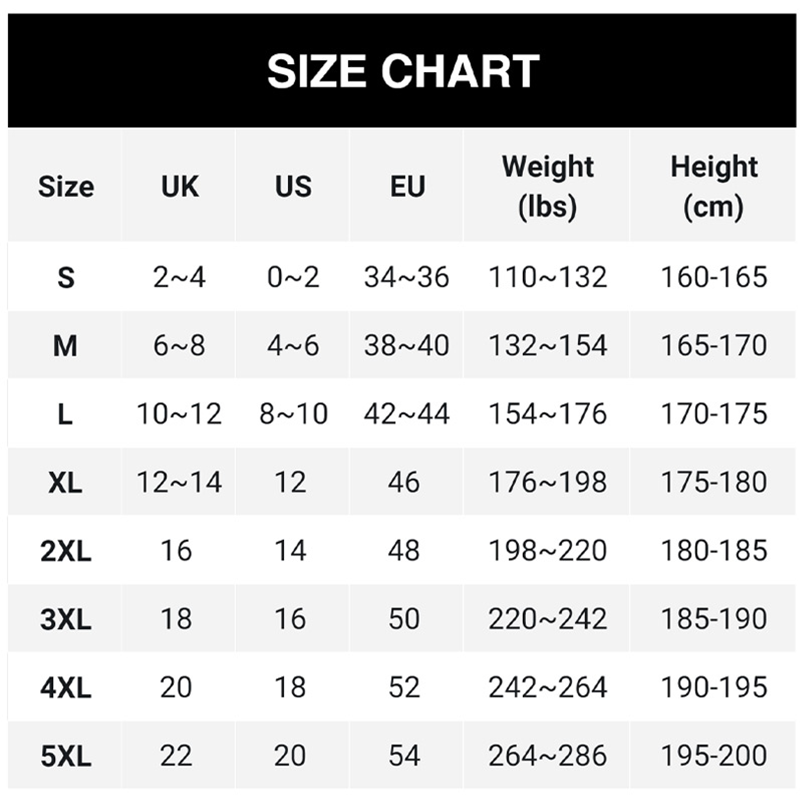Click the UK column header
Screen dimensions: 800x800
(x=180, y=187)
